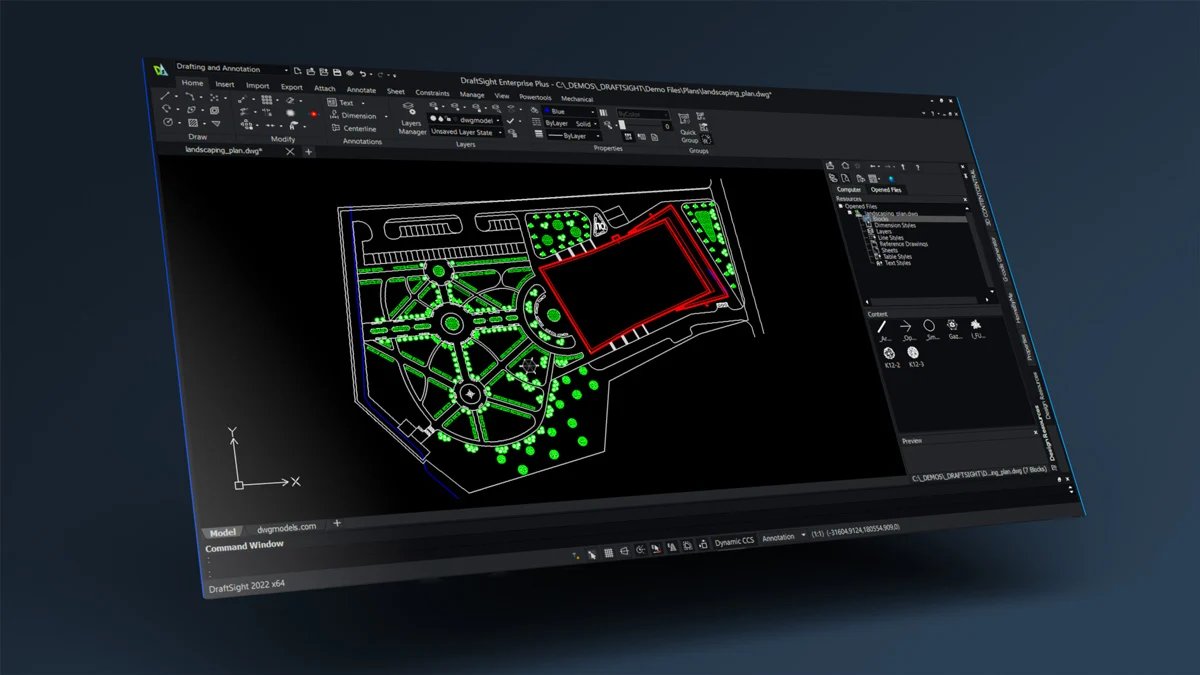Add a new document tab with plus
This screenshot has width=1200, height=675.
(x=309, y=152)
